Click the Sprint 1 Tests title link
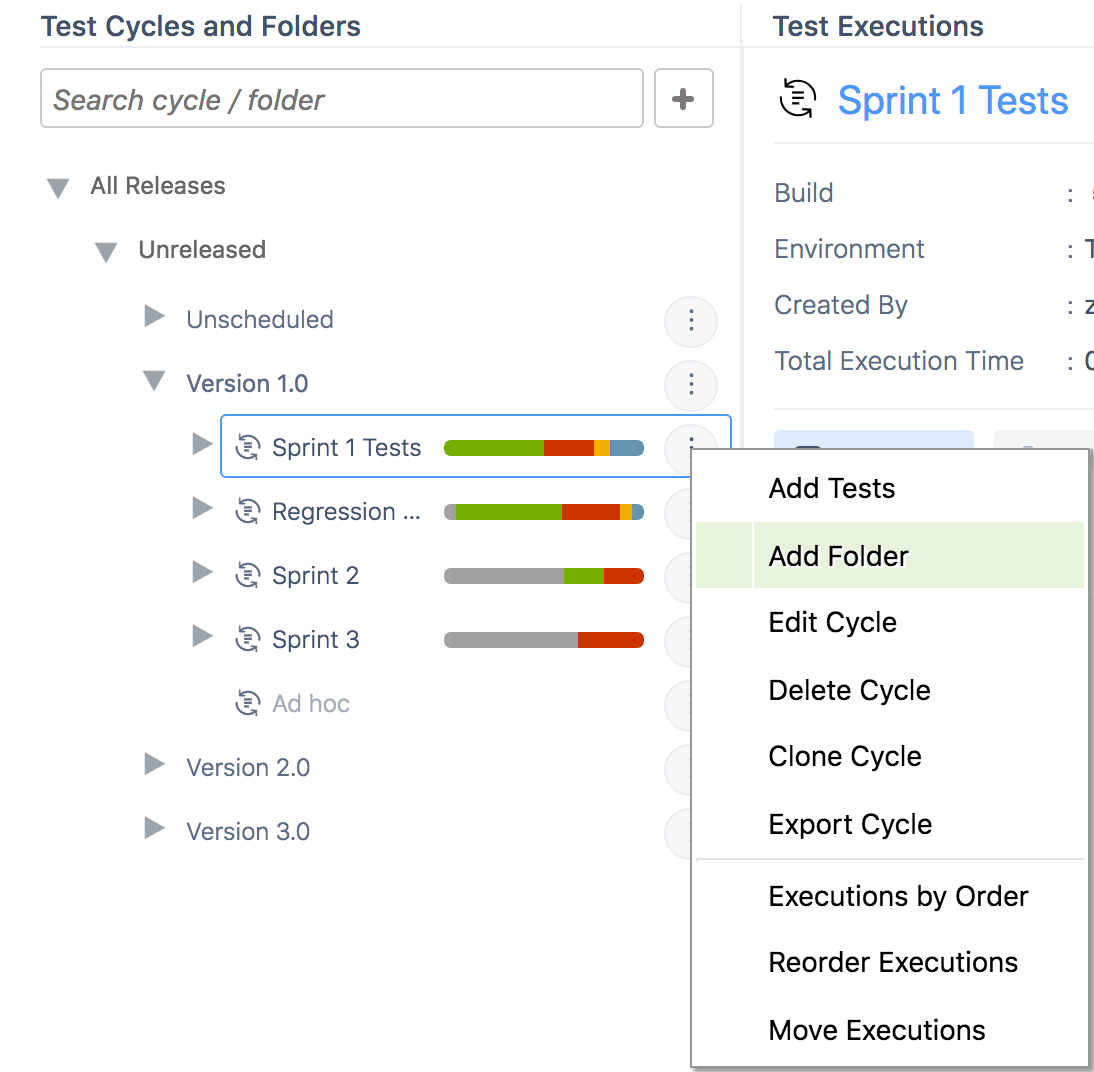Image resolution: width=1094 pixels, height=1072 pixels. click(x=952, y=101)
